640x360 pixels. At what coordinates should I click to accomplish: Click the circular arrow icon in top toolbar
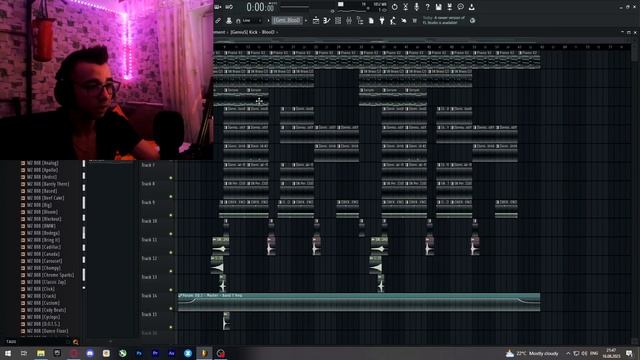tap(394, 7)
